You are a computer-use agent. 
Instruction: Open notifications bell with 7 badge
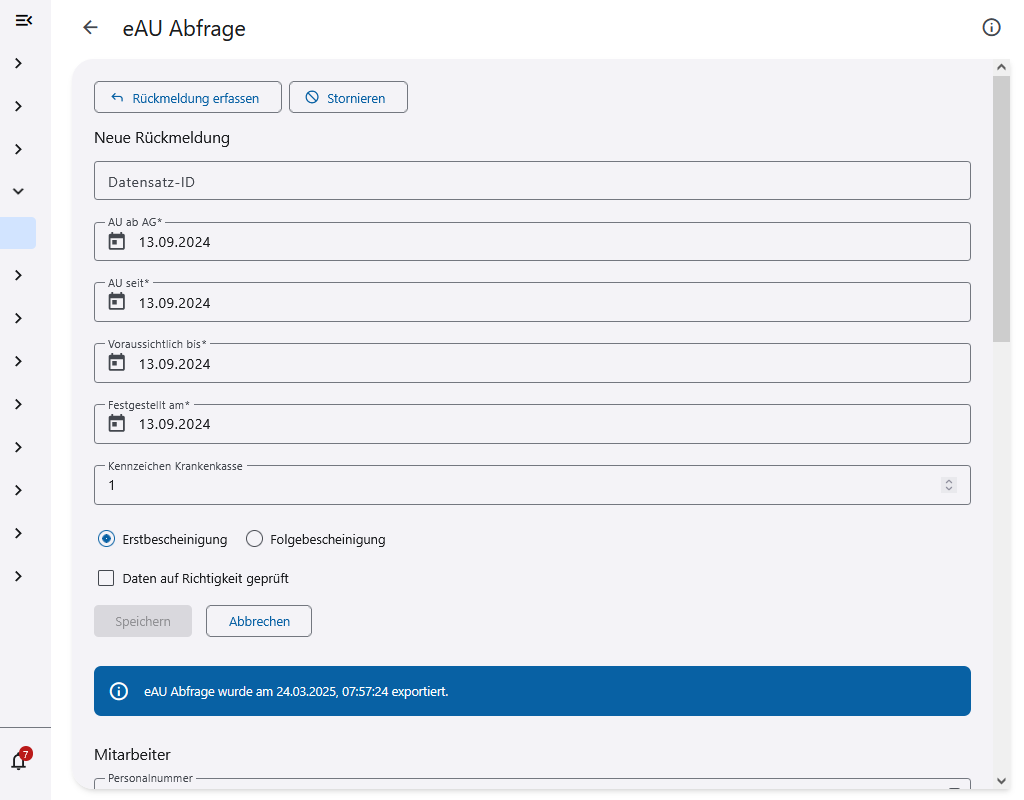click(19, 761)
